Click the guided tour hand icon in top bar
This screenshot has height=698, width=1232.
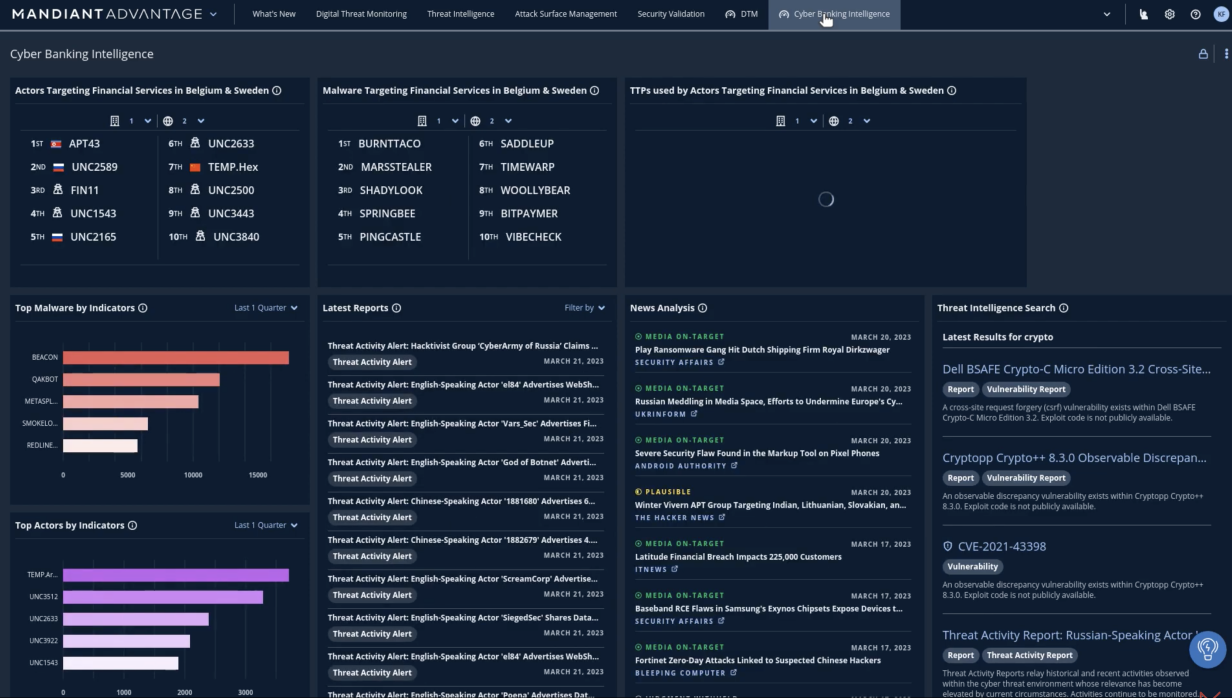click(x=1144, y=14)
